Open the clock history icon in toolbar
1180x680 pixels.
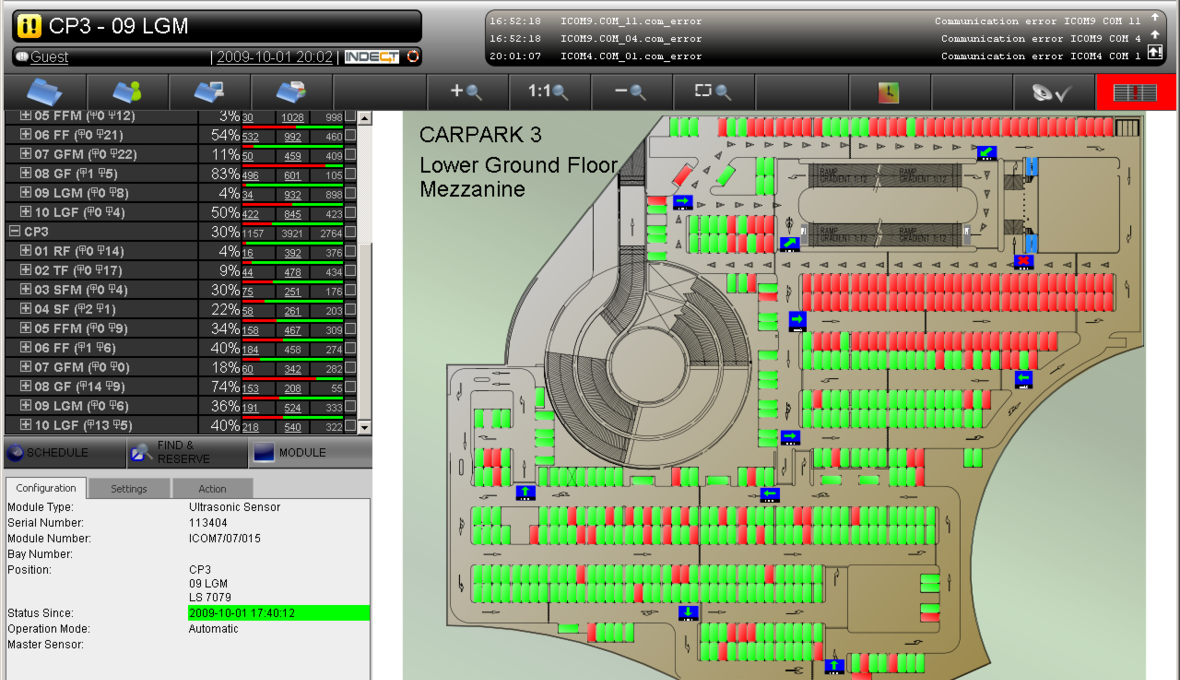click(x=889, y=92)
